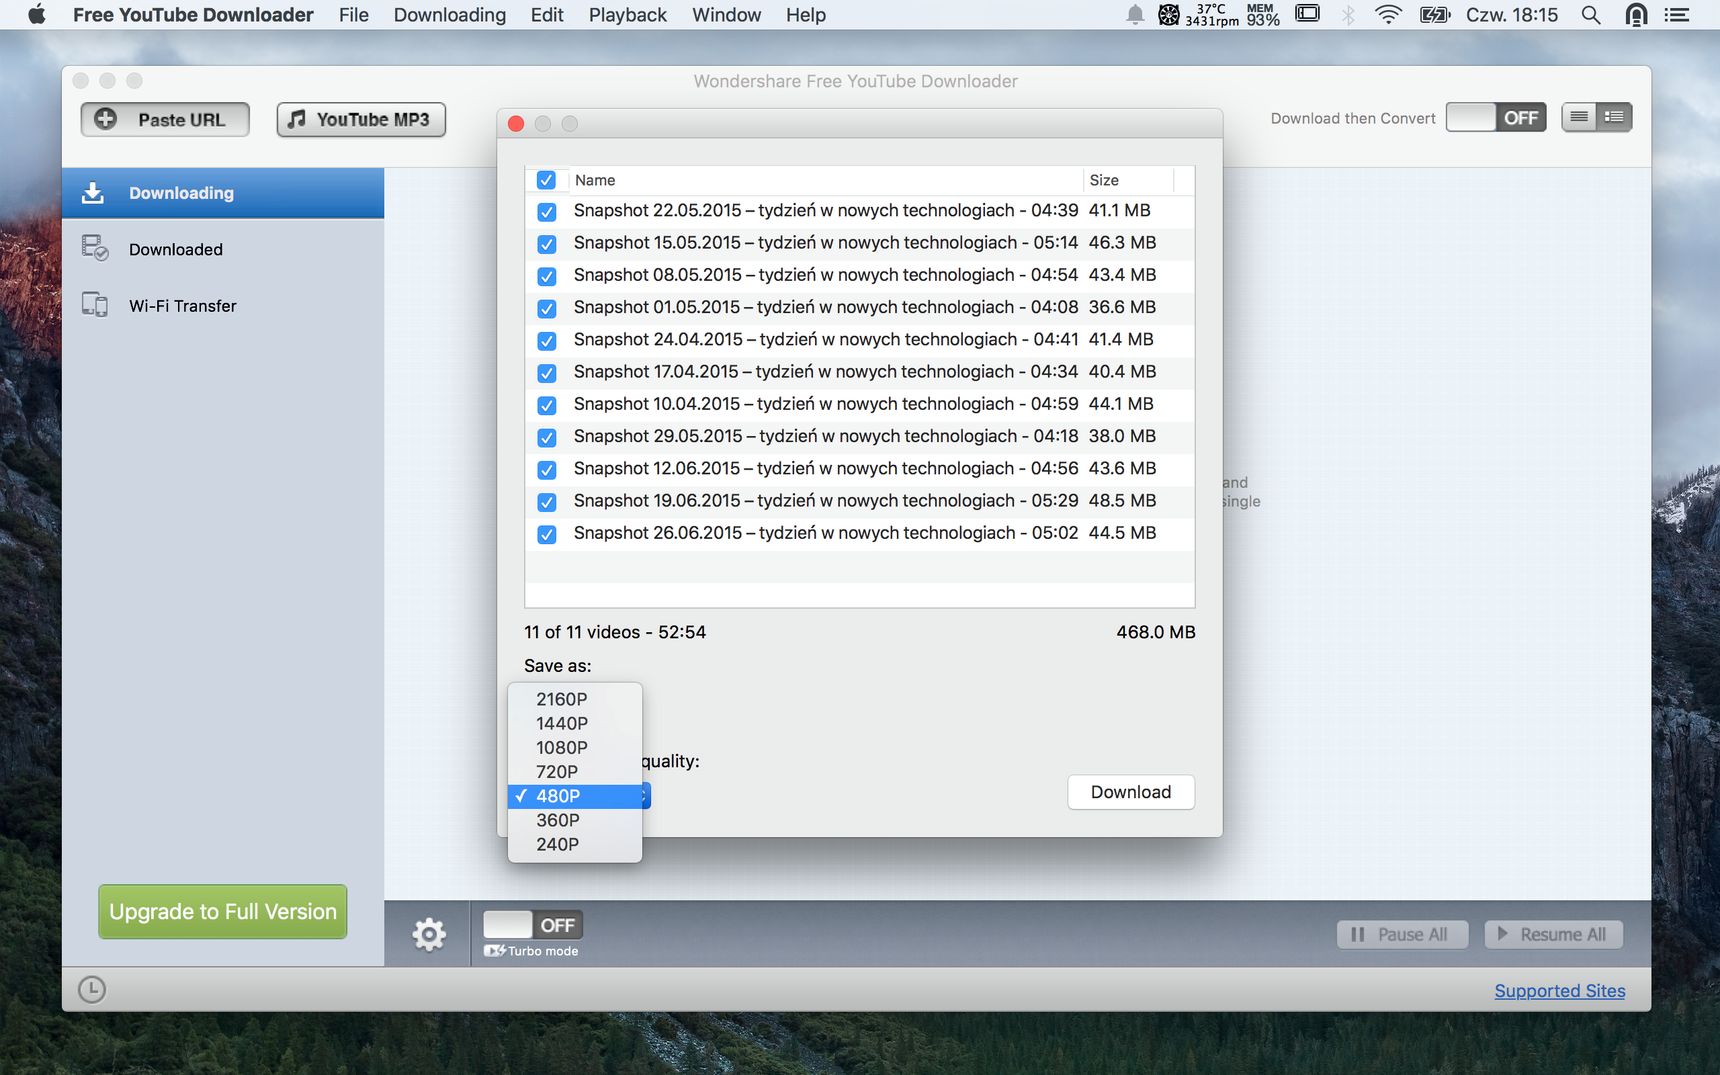
Task: Switch to simple list view icon
Action: (x=1579, y=117)
